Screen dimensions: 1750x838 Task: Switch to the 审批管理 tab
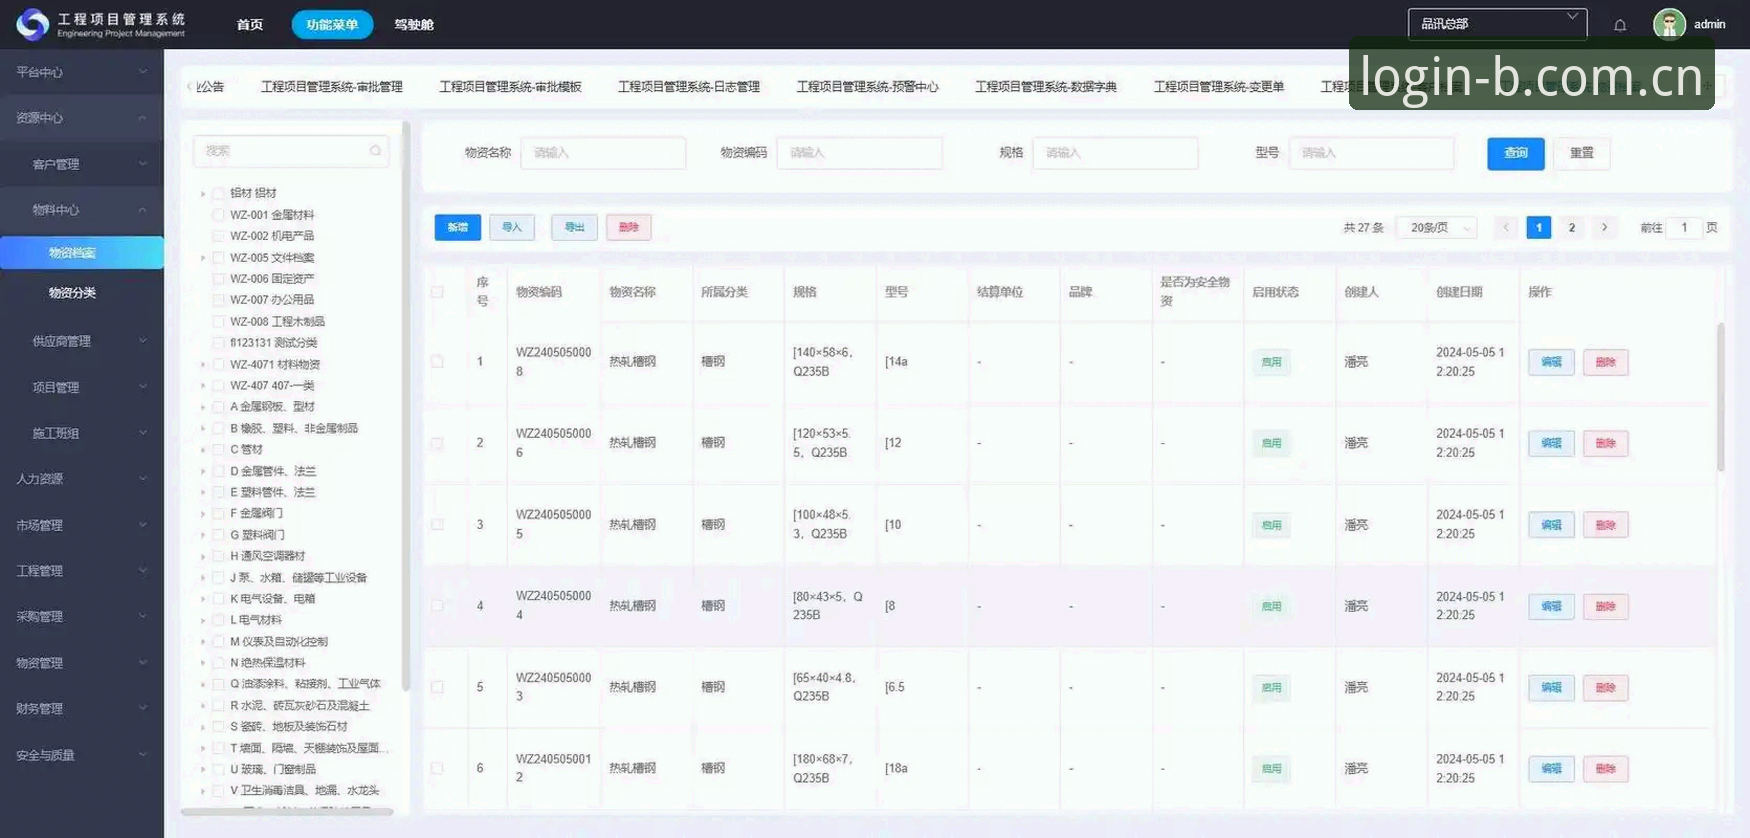(x=332, y=87)
